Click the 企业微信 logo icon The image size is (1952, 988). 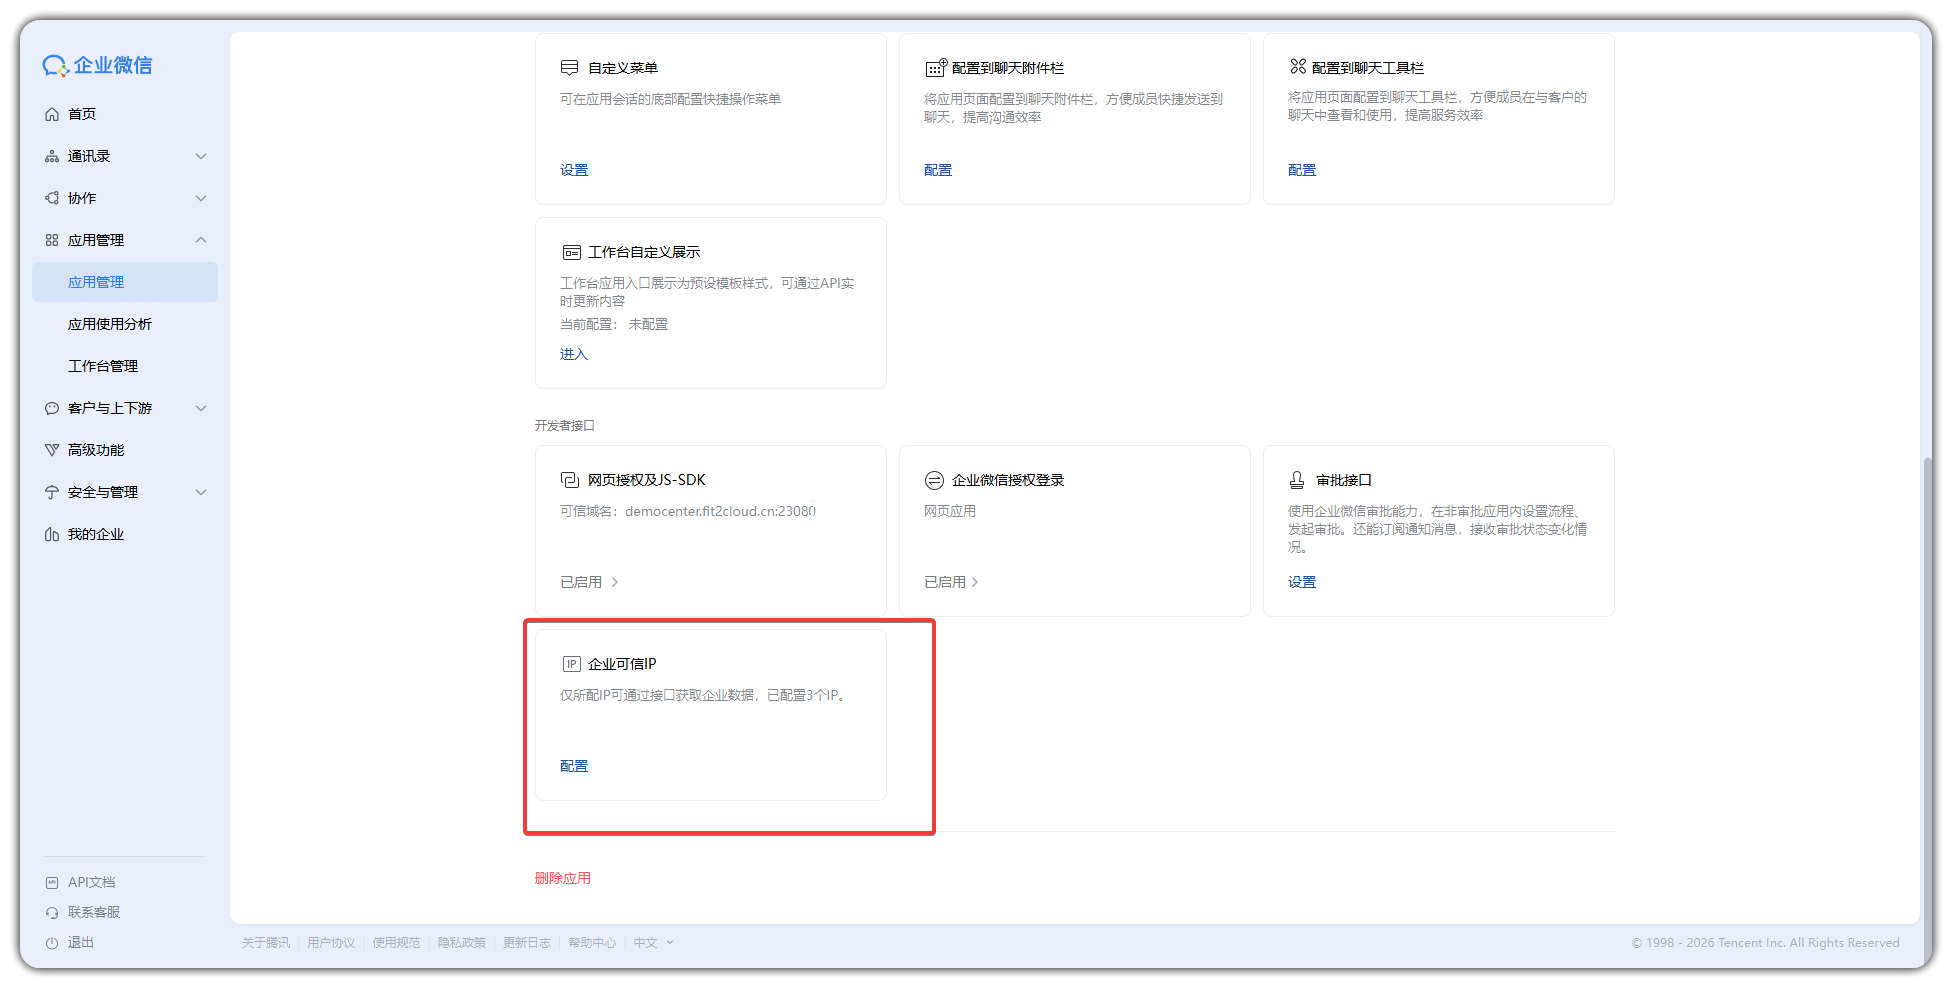point(55,65)
